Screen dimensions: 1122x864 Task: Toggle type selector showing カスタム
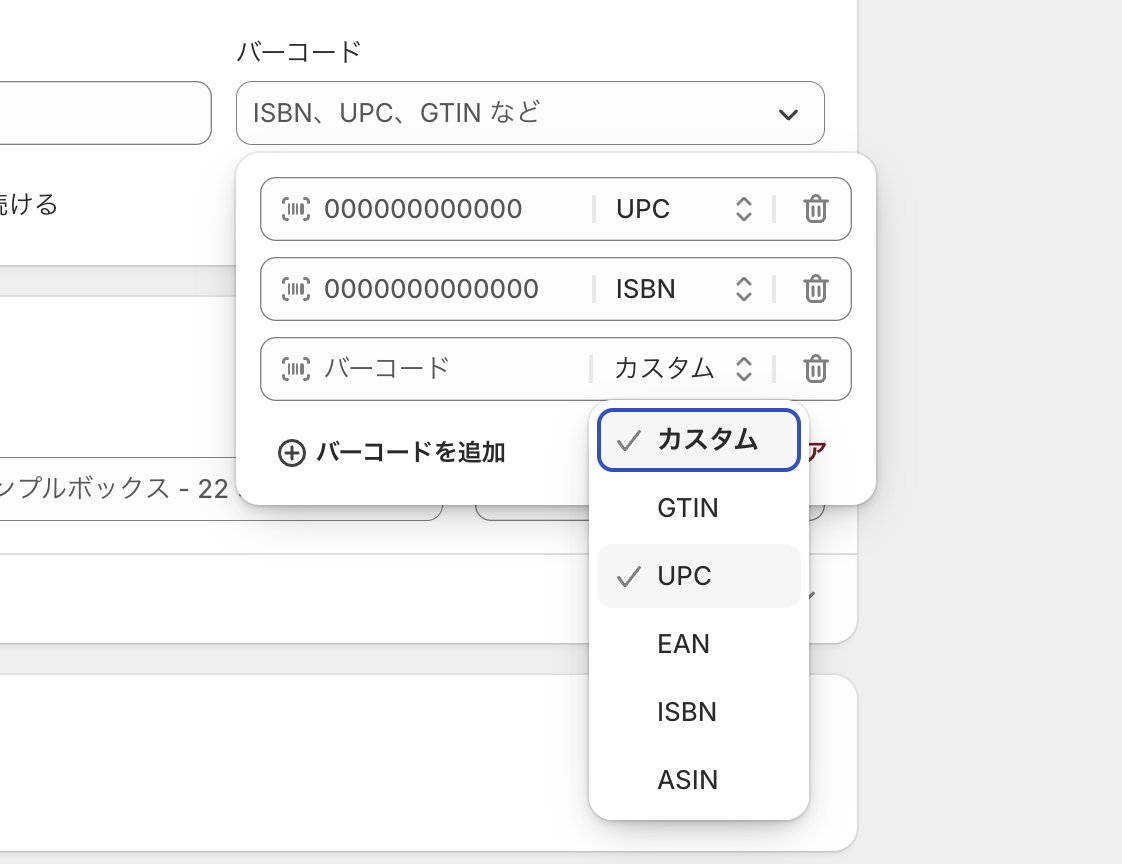tap(683, 369)
